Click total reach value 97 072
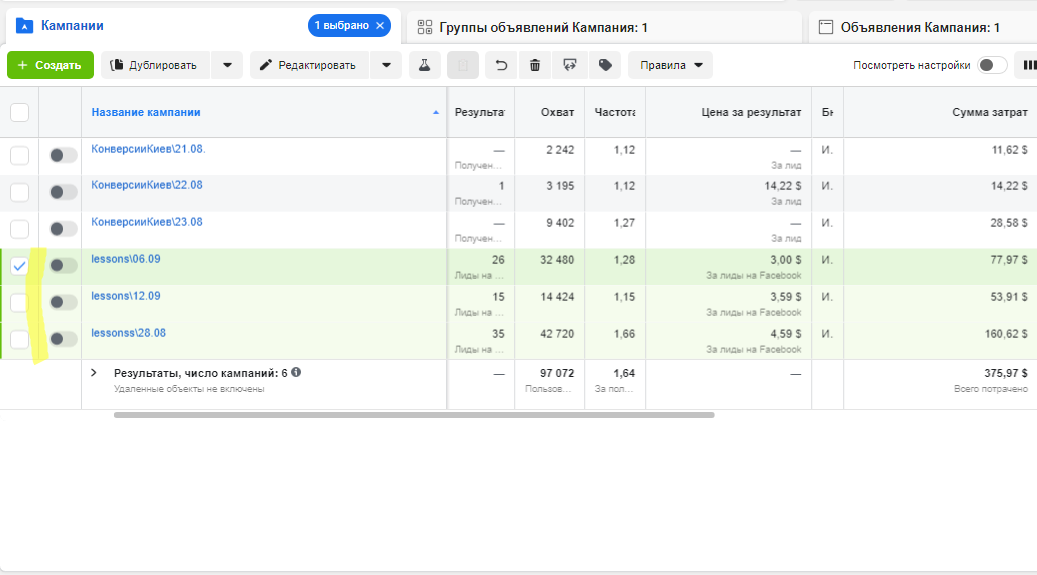Screen dimensions: 1037x575 [x=555, y=373]
